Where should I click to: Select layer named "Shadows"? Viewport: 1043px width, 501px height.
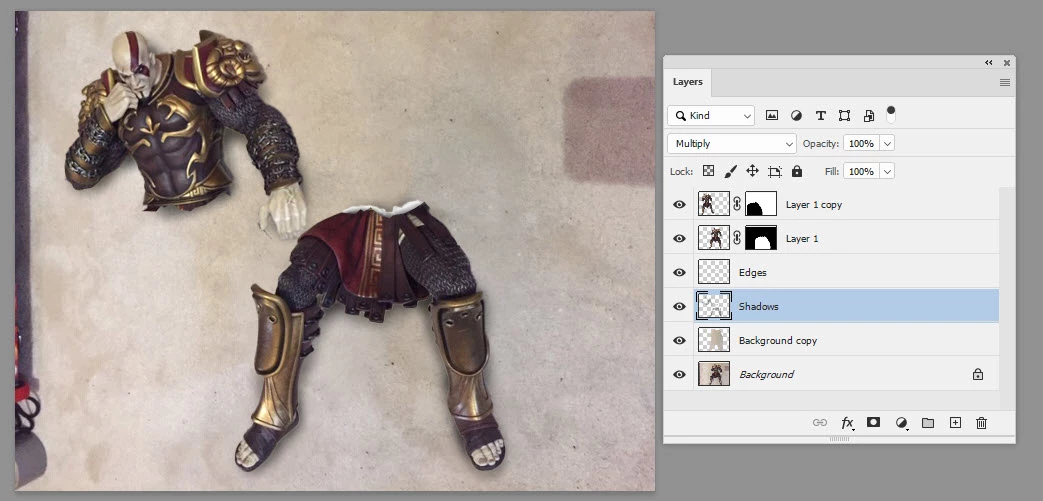pyautogui.click(x=758, y=307)
